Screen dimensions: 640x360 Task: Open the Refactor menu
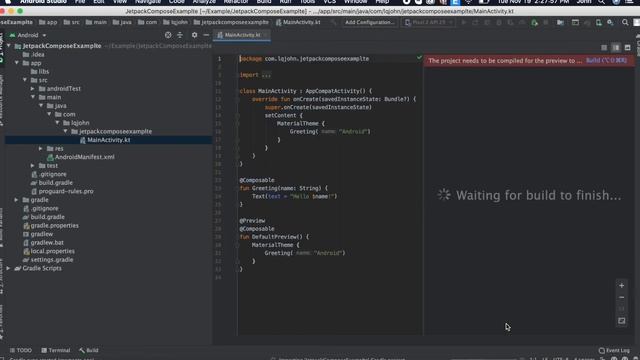pos(236,2)
